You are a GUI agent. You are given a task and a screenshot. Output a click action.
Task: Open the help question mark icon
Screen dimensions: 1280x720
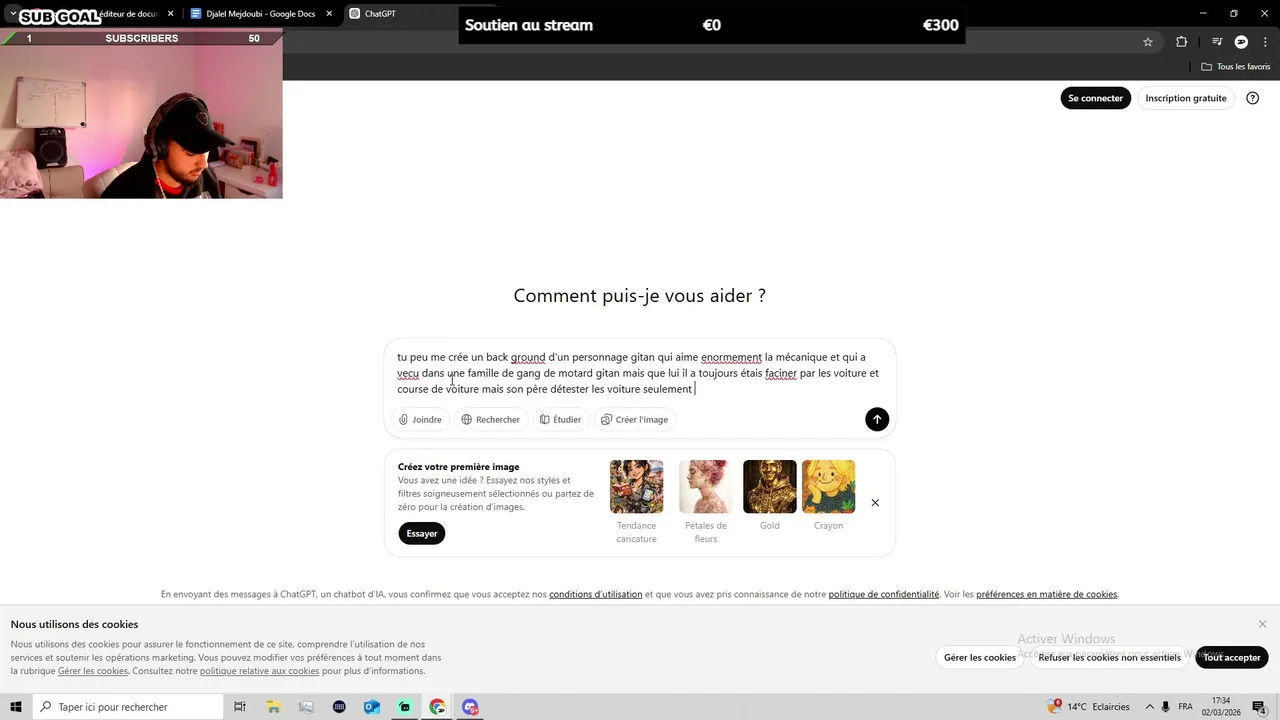pos(1253,98)
